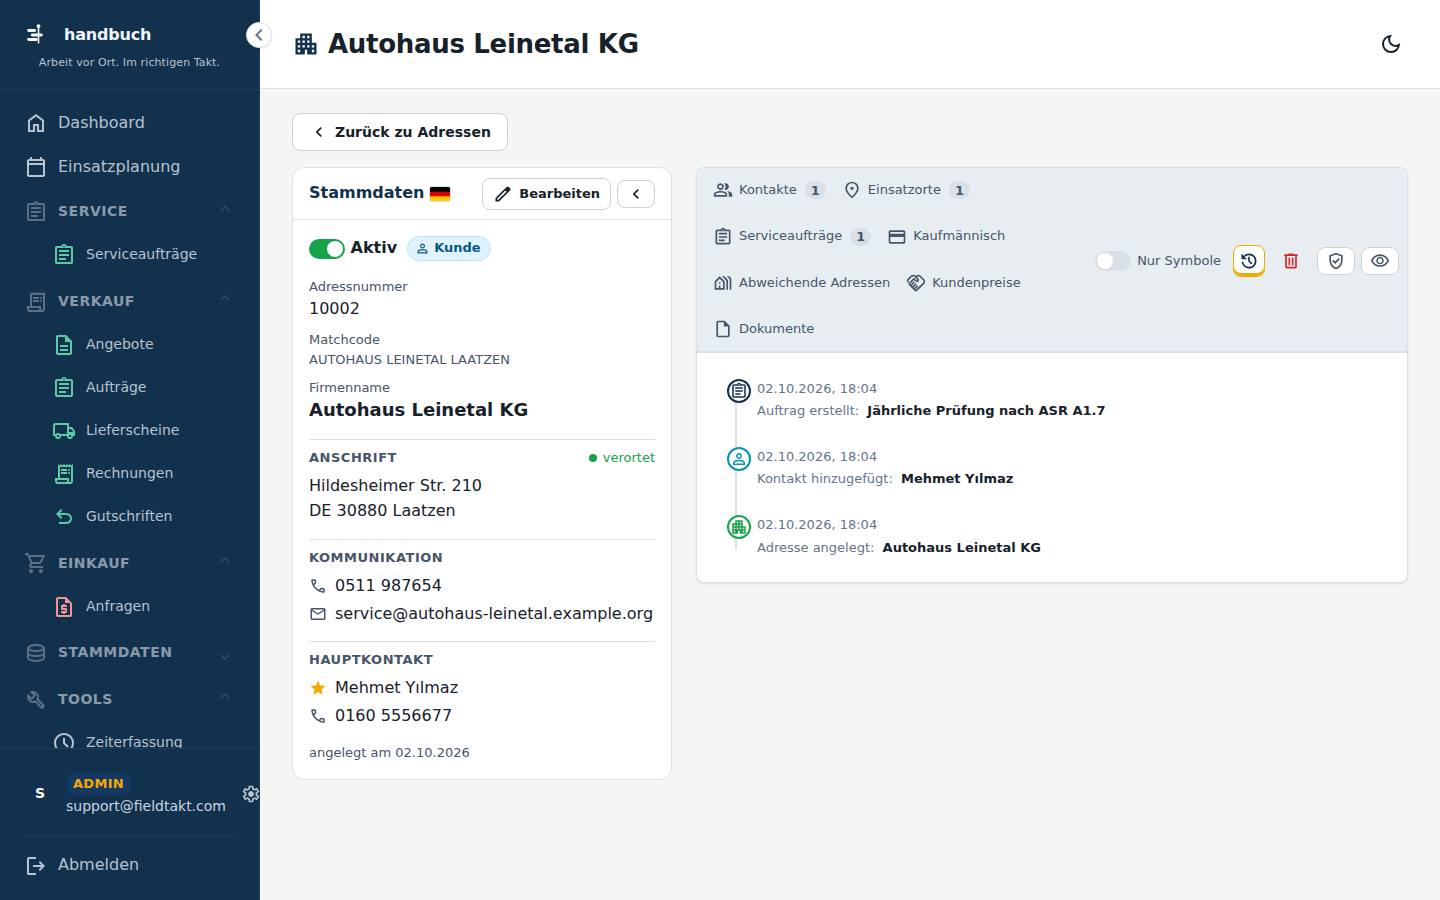Open the Kaufmännisch tab
This screenshot has height=900, width=1440.
click(x=947, y=236)
